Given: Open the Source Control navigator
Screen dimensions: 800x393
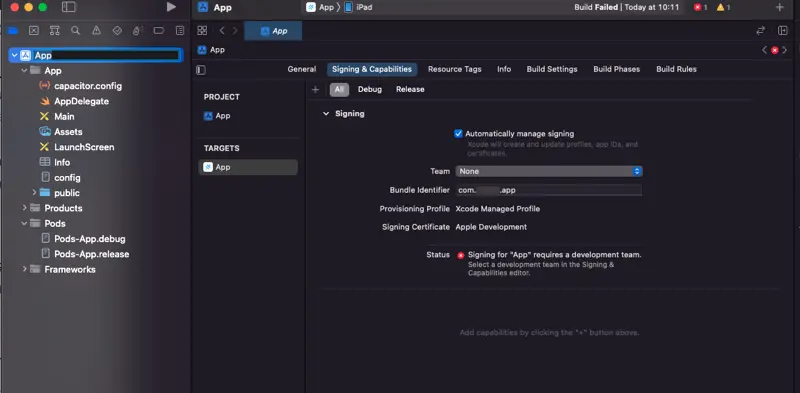Looking at the screenshot, I should pos(34,31).
